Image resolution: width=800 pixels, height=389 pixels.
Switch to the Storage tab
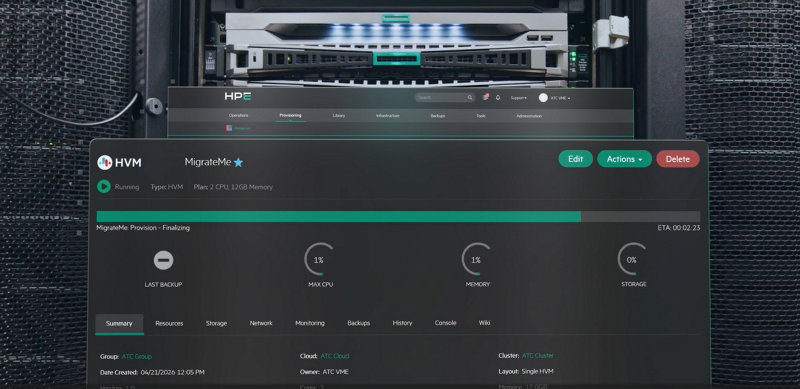(x=216, y=323)
